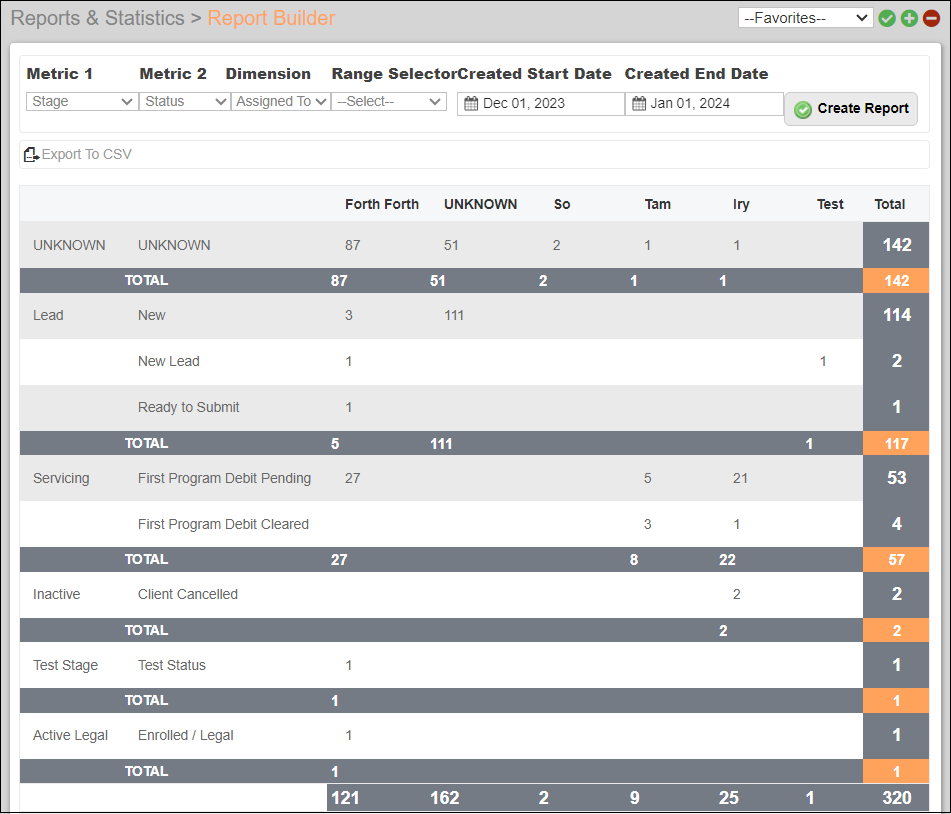Viewport: 951px width, 814px height.
Task: Click the Test Status row label
Action: (172, 665)
